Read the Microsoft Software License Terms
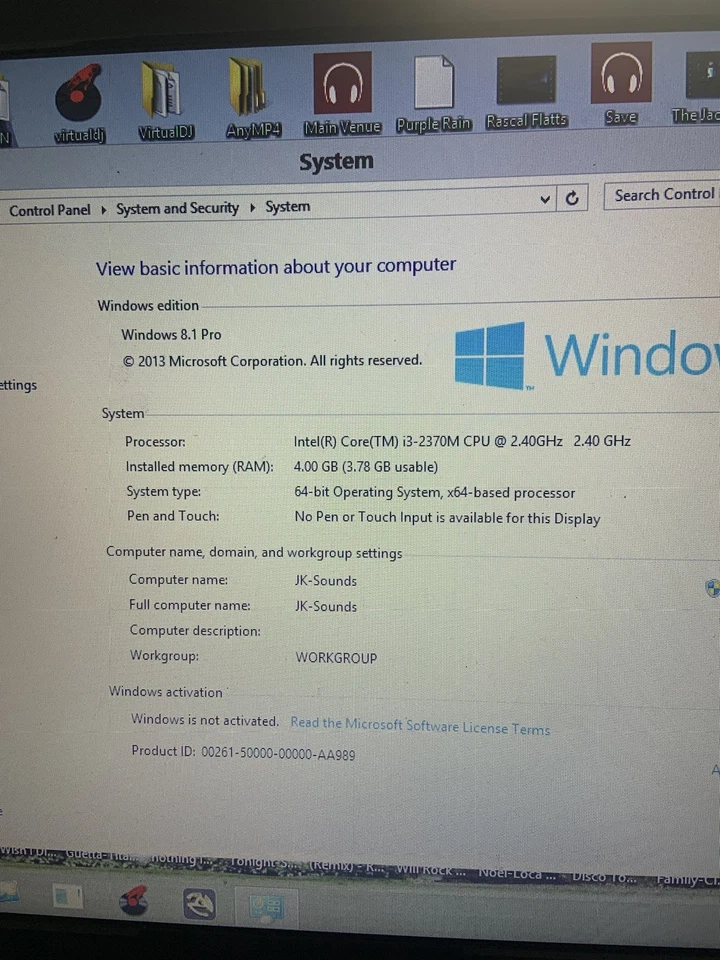The width and height of the screenshot is (720, 960). pos(420,726)
